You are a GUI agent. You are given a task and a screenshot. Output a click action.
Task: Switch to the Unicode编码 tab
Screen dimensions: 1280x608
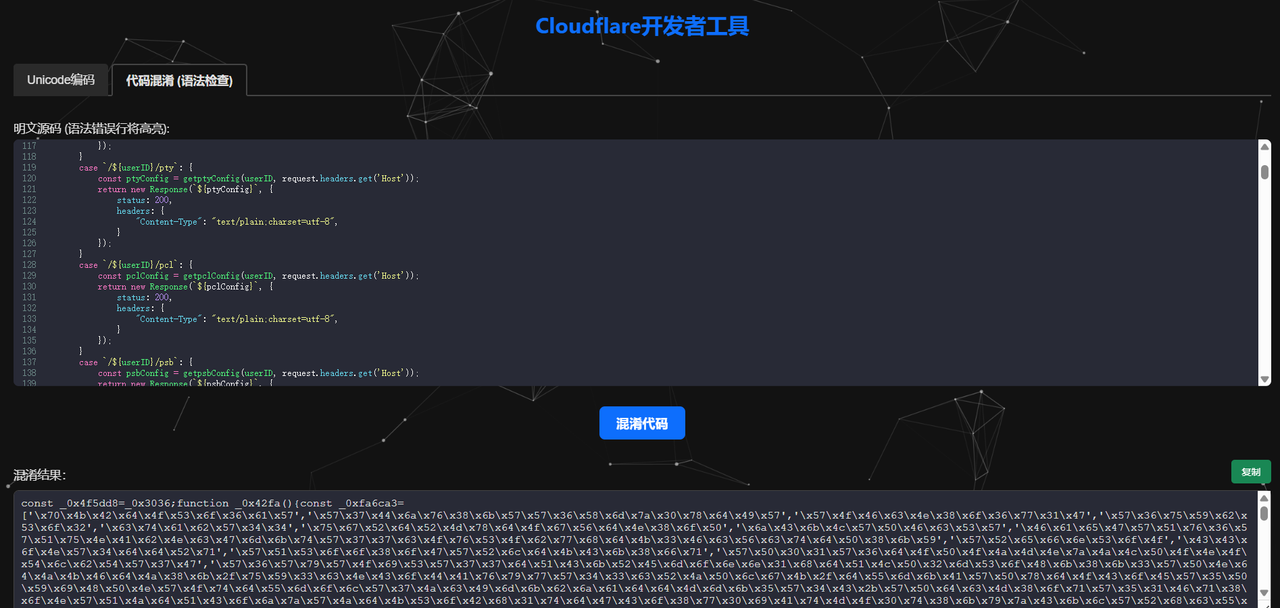pyautogui.click(x=60, y=80)
